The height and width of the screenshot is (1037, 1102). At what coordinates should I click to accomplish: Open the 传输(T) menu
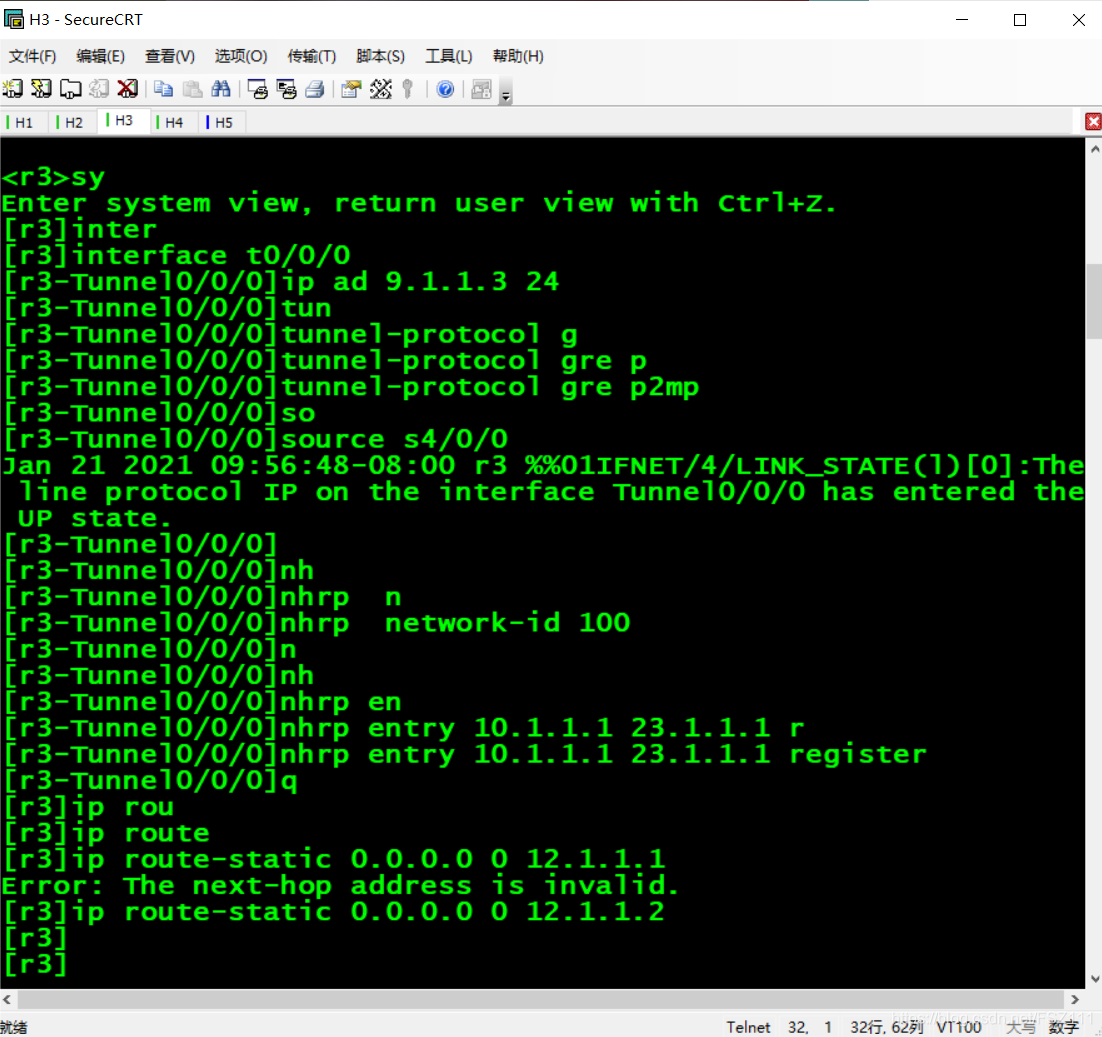tap(311, 56)
